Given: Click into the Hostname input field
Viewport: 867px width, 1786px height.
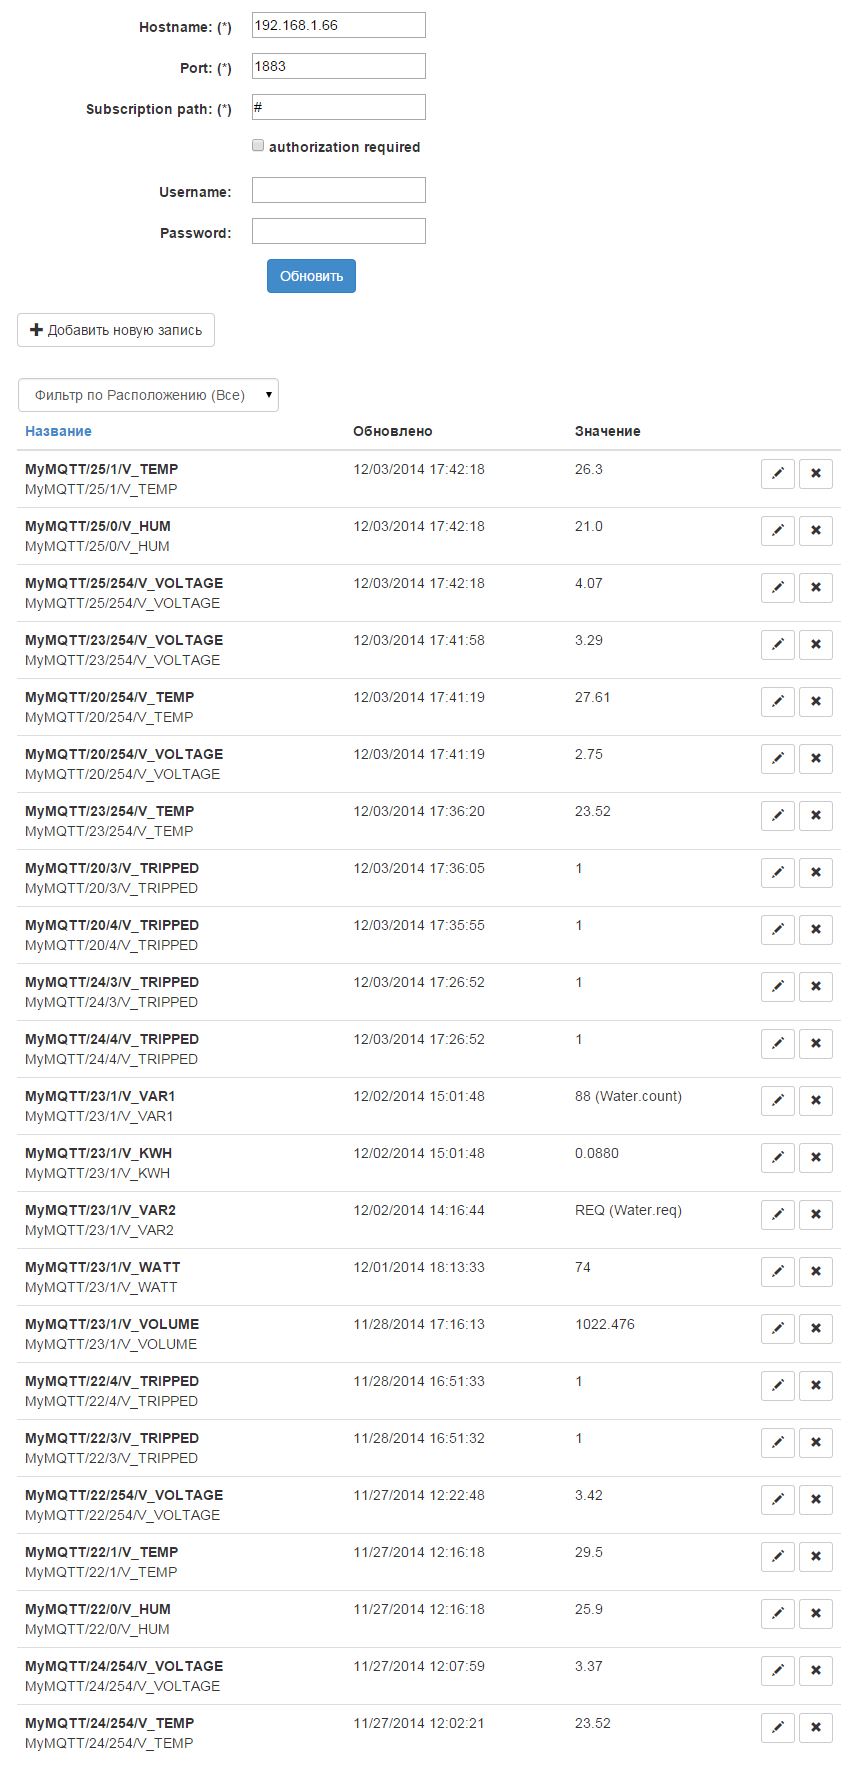Looking at the screenshot, I should (x=338, y=24).
